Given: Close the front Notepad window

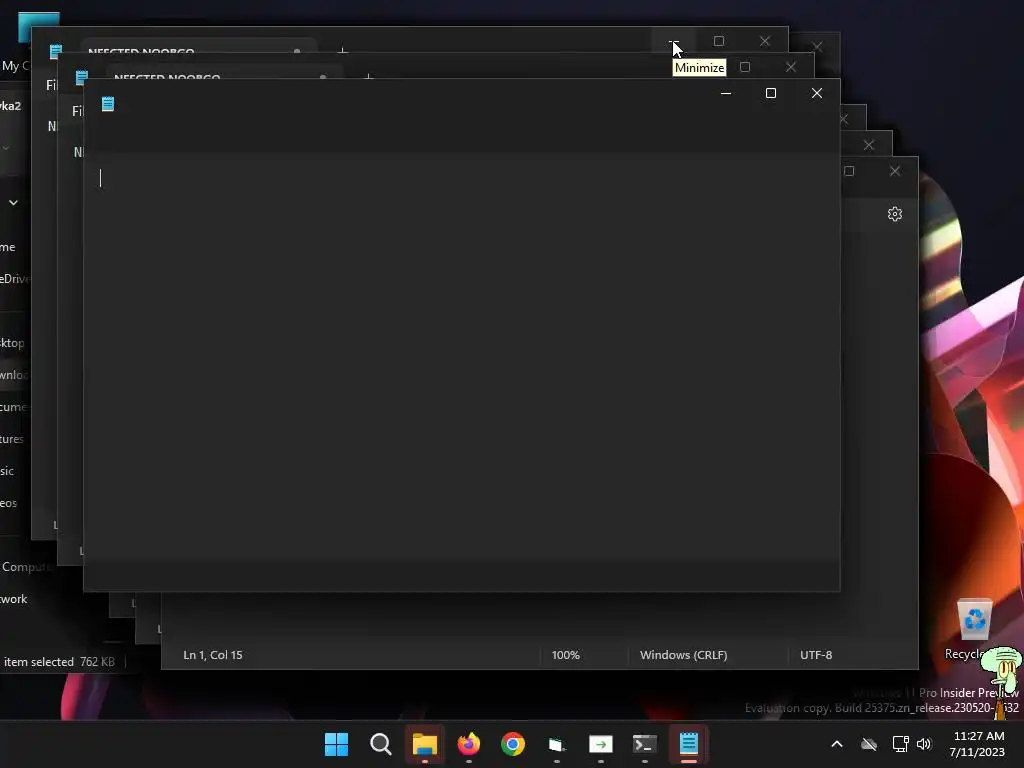Looking at the screenshot, I should (x=816, y=93).
